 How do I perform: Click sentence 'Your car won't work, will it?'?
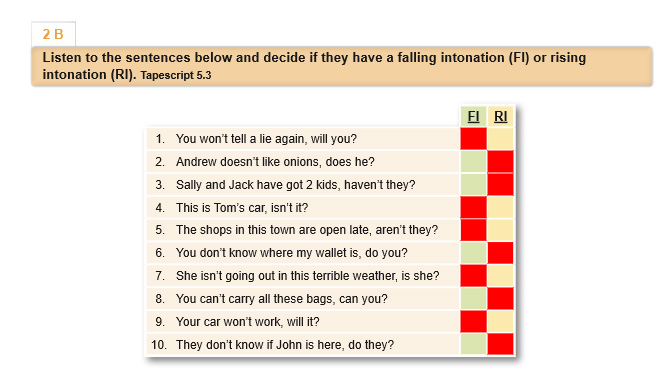point(248,322)
